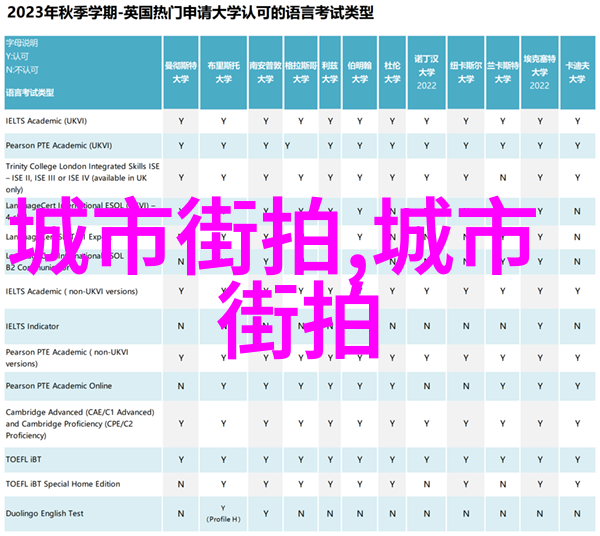Click the 语言考试类型 header label
The image size is (600, 536).
point(30,93)
